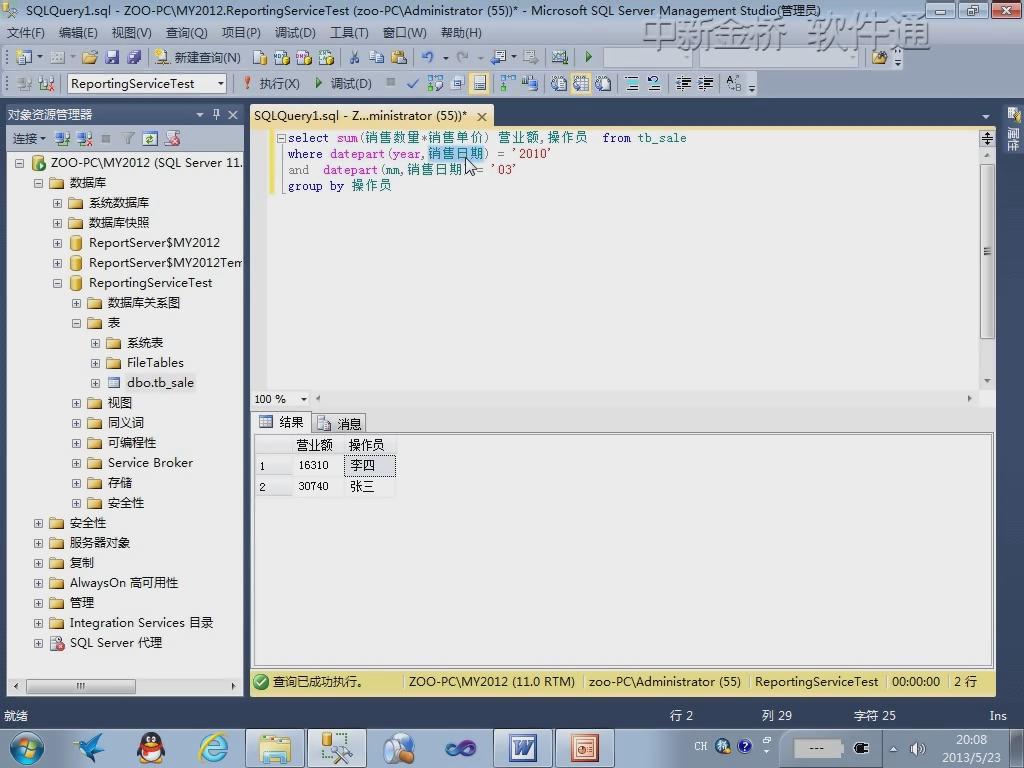Viewport: 1024px width, 768px height.
Task: Expand the SQL Server 代理 node
Action: [39, 644]
